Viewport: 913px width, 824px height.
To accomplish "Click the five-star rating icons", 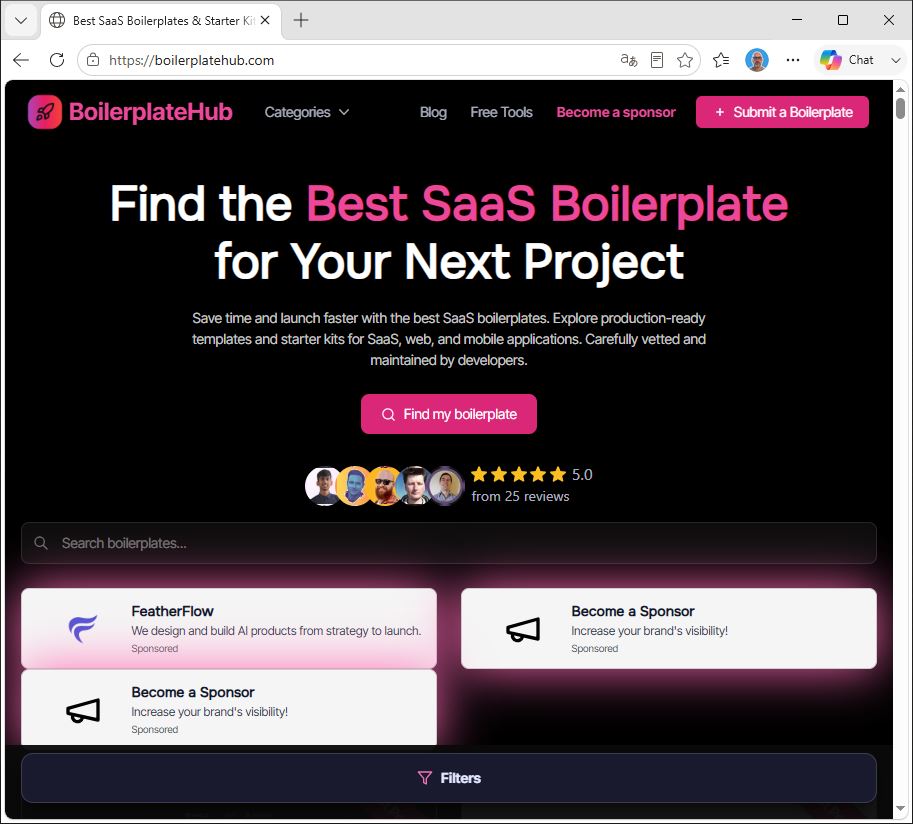I will [x=518, y=475].
